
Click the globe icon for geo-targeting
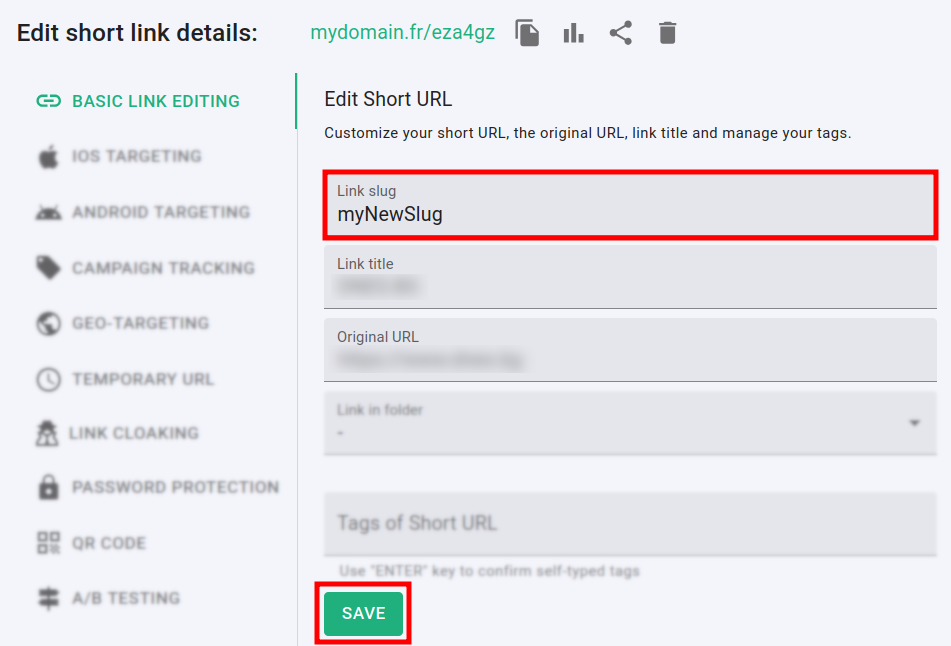[x=48, y=324]
